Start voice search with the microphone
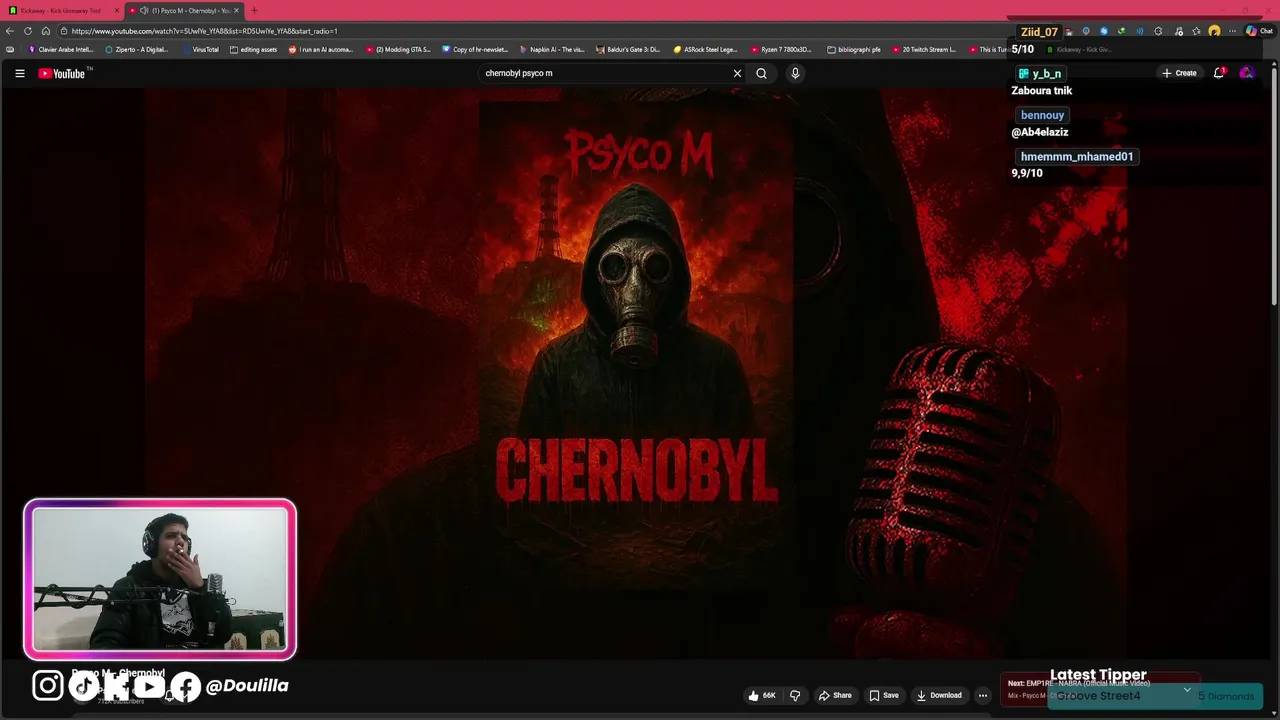 (x=795, y=73)
